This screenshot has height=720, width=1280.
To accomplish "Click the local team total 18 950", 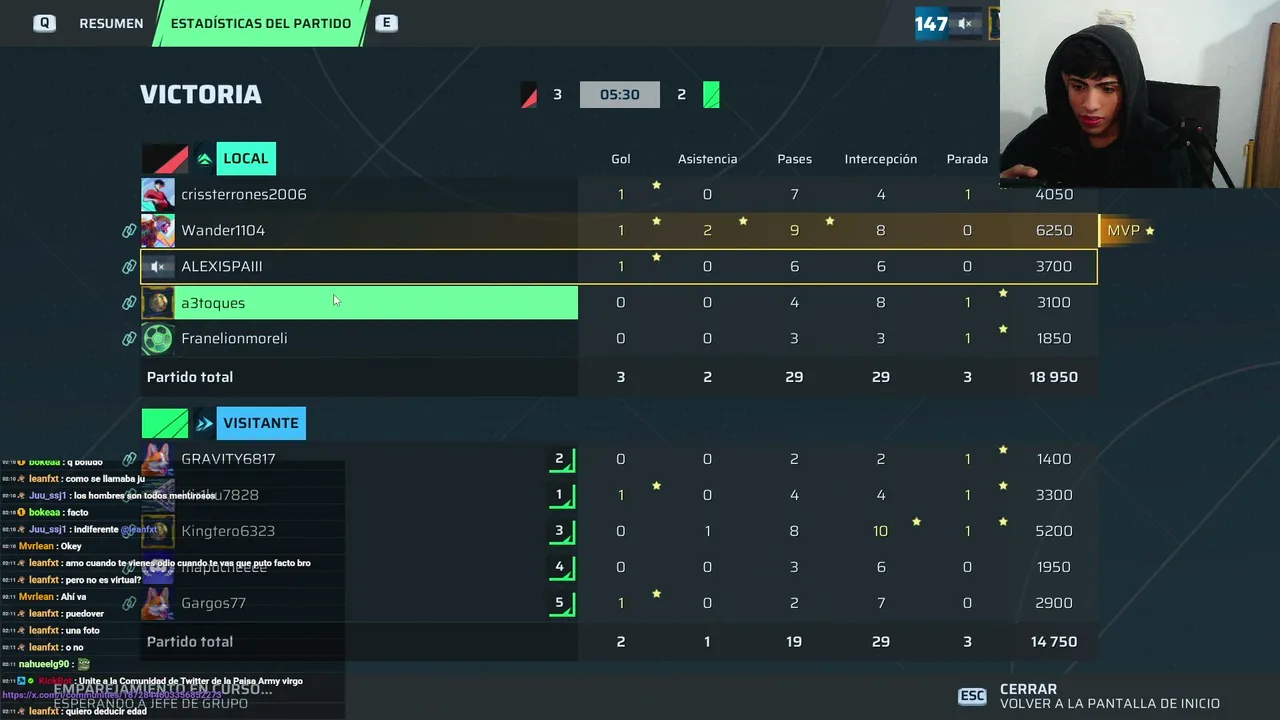I will (1054, 377).
